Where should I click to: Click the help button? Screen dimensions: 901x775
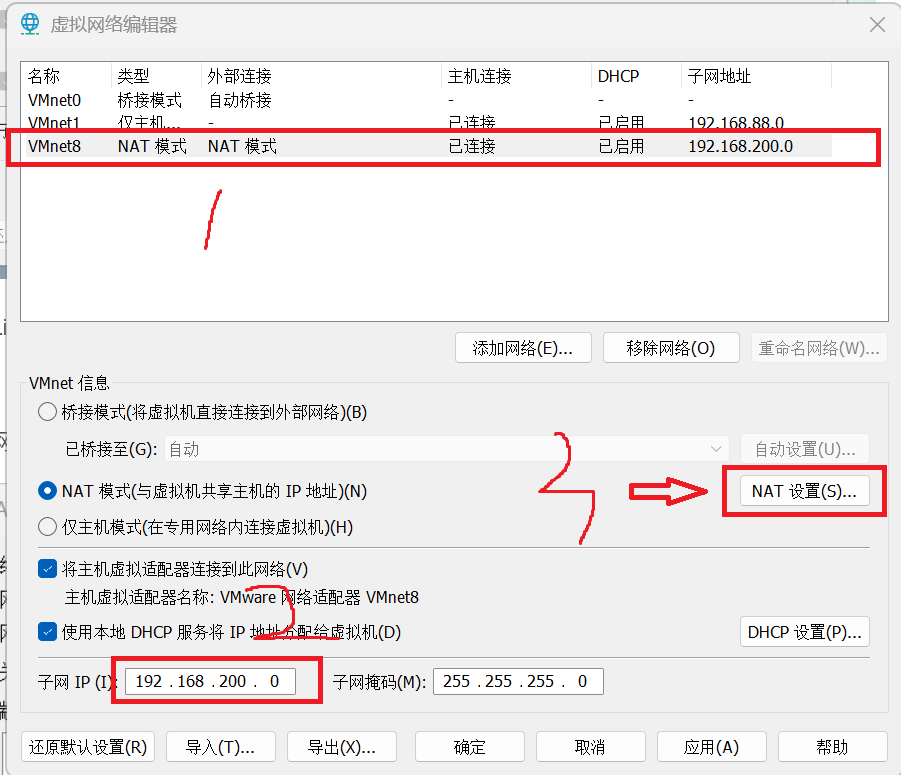(x=833, y=746)
